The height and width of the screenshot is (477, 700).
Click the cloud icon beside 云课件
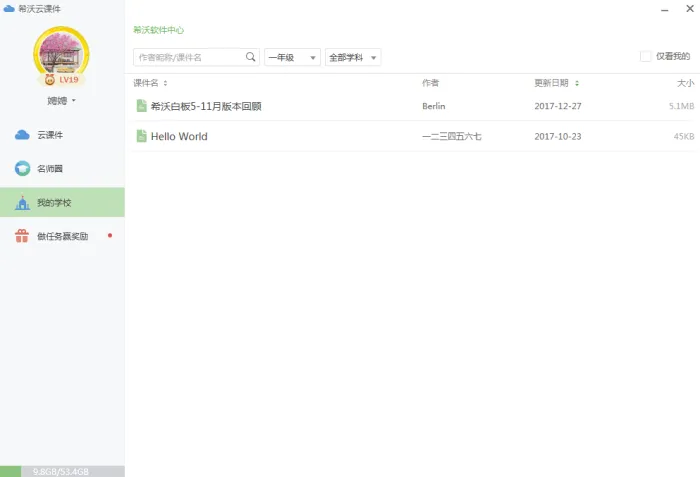point(22,135)
